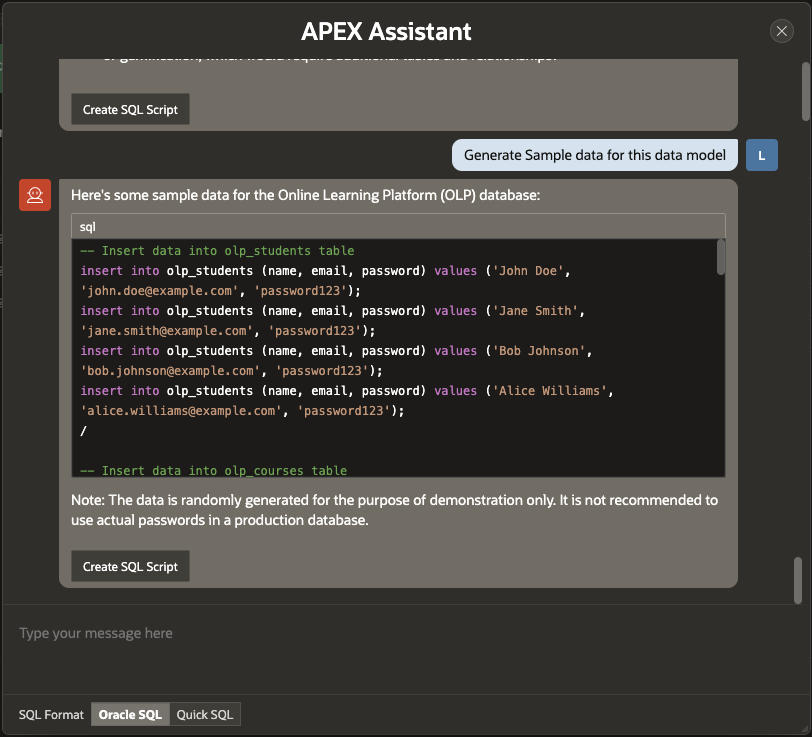Click the SQL Format label

(x=52, y=715)
